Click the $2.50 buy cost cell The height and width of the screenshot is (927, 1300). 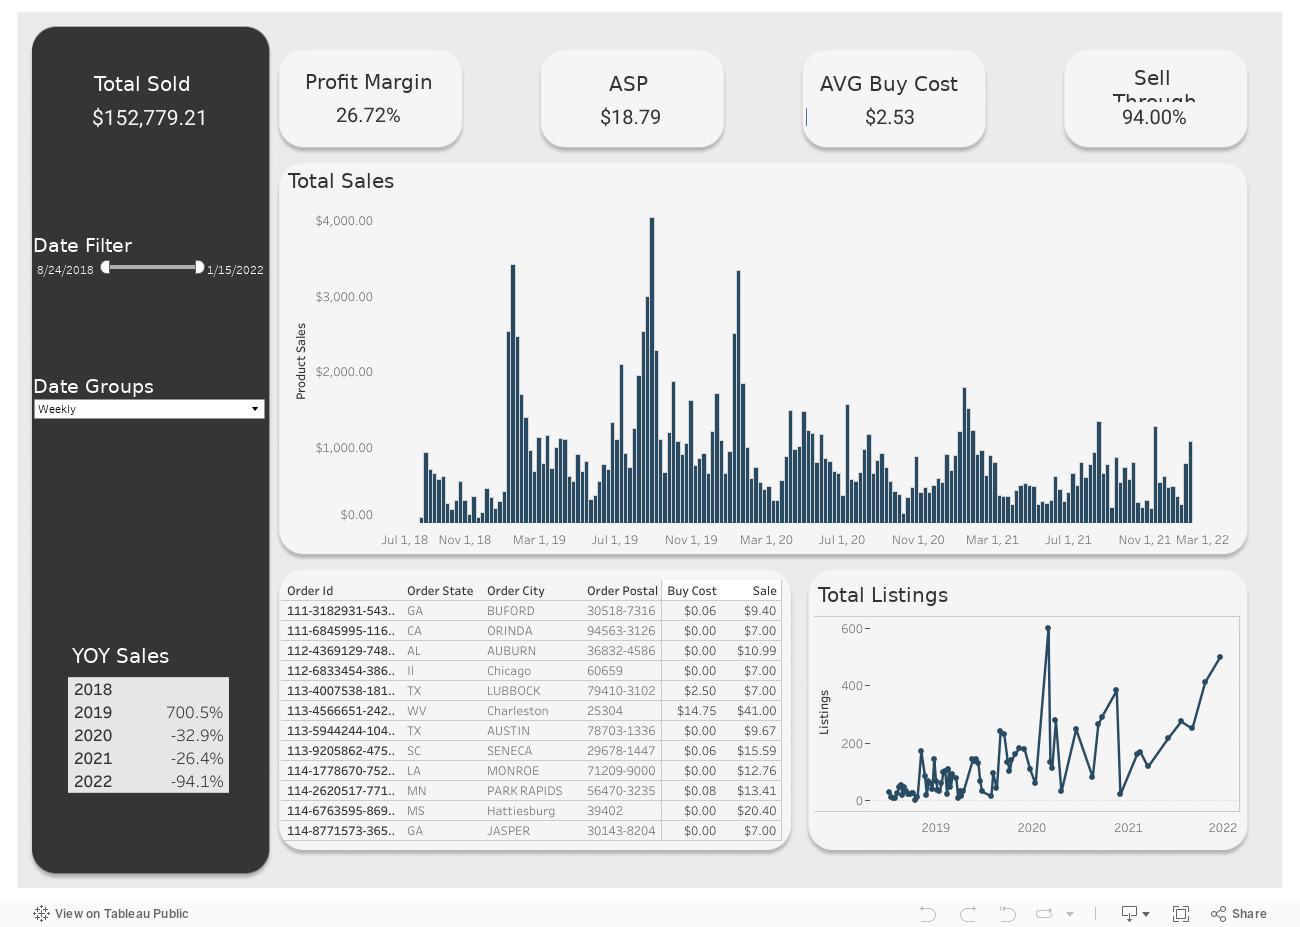pos(700,691)
